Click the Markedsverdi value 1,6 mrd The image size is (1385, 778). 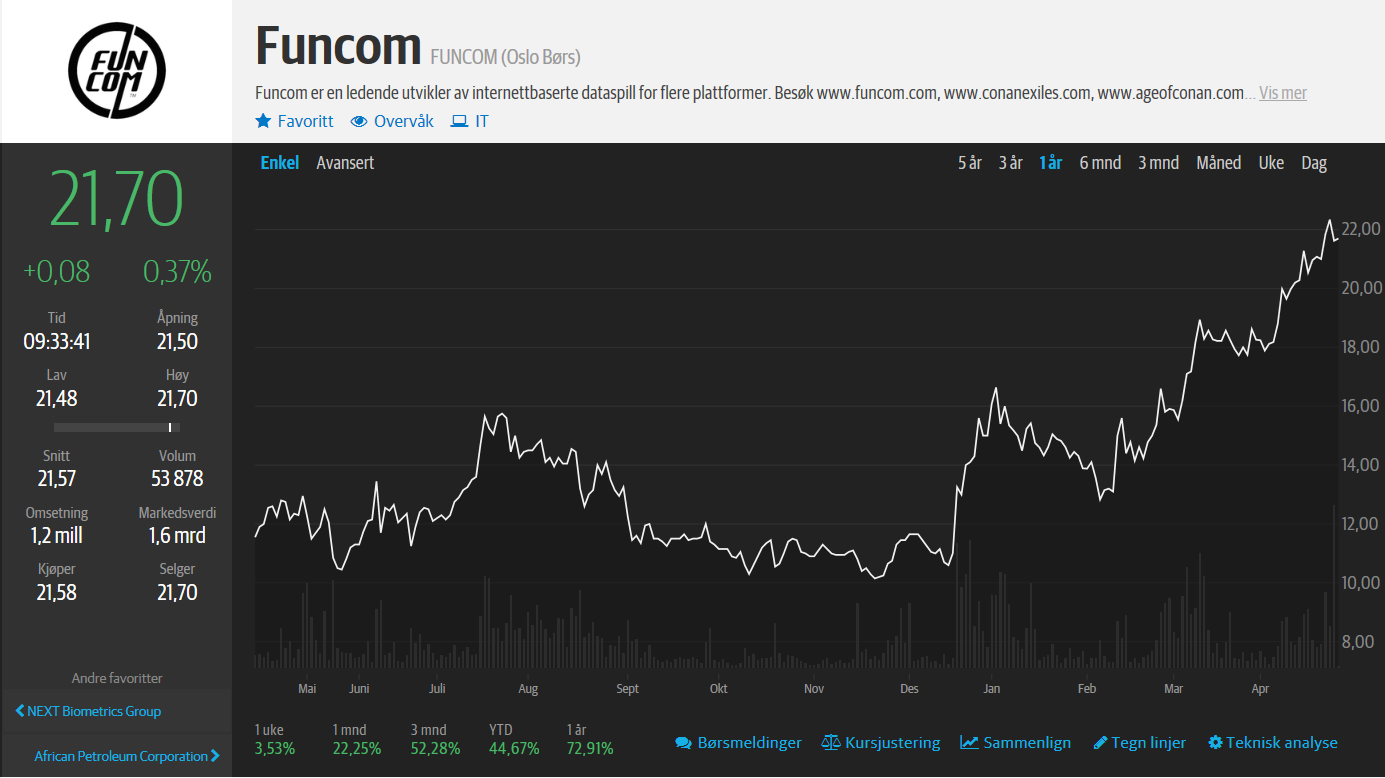tap(177, 536)
